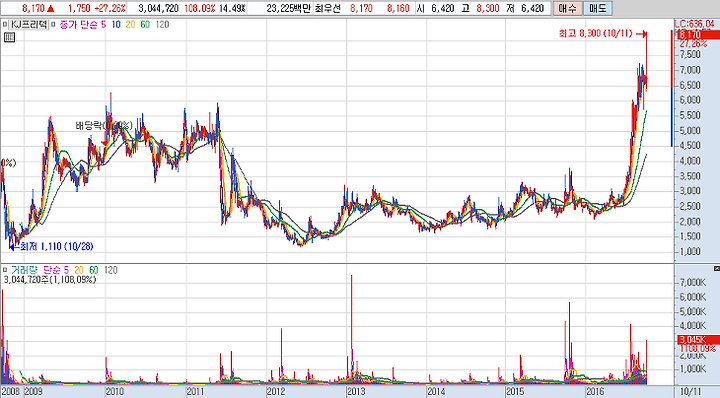Open the table grid icon below KJ프리텍
720x398 pixels.
point(9,38)
